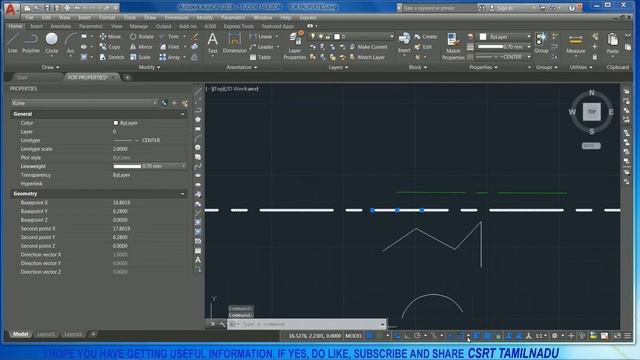The image size is (640, 360).
Task: Insert a Table
Action: (x=260, y=57)
